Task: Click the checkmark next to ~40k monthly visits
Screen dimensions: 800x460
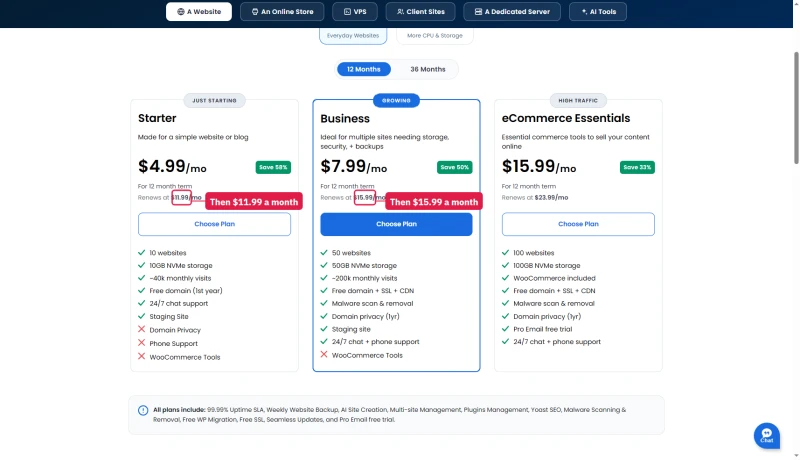Action: 141,278
